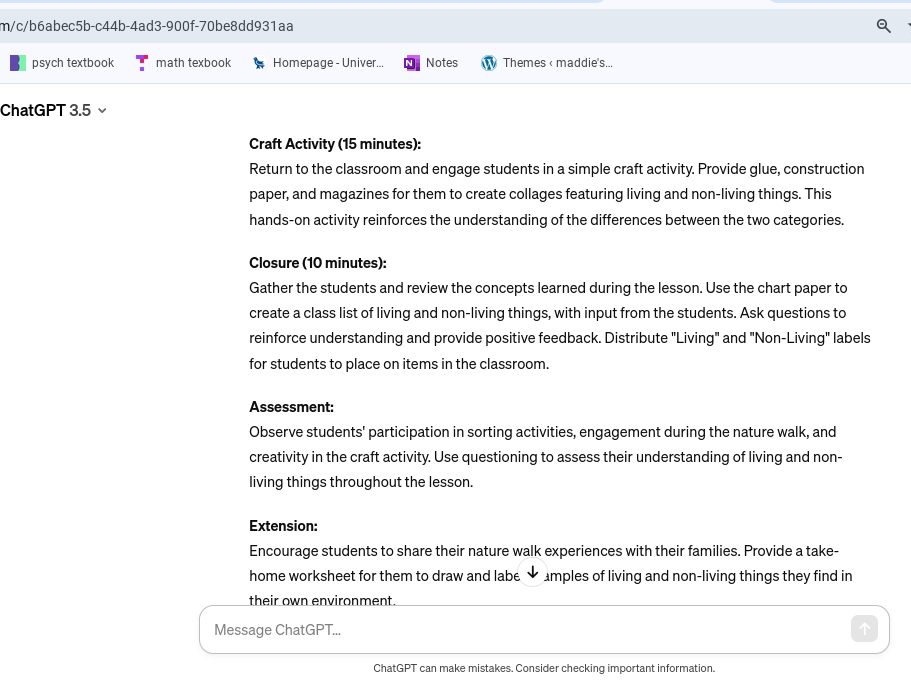Expand the ChatGPT 3.5 model dropdown

(x=53, y=110)
